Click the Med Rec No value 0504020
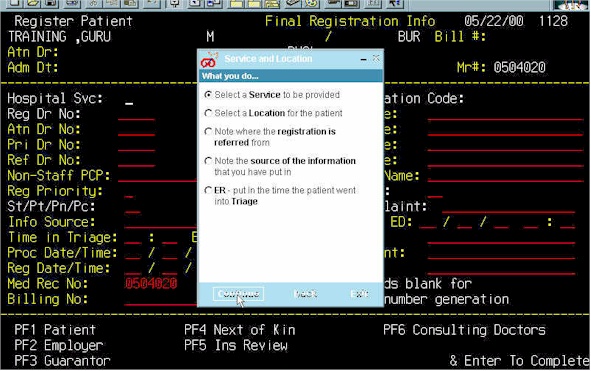 pyautogui.click(x=151, y=284)
